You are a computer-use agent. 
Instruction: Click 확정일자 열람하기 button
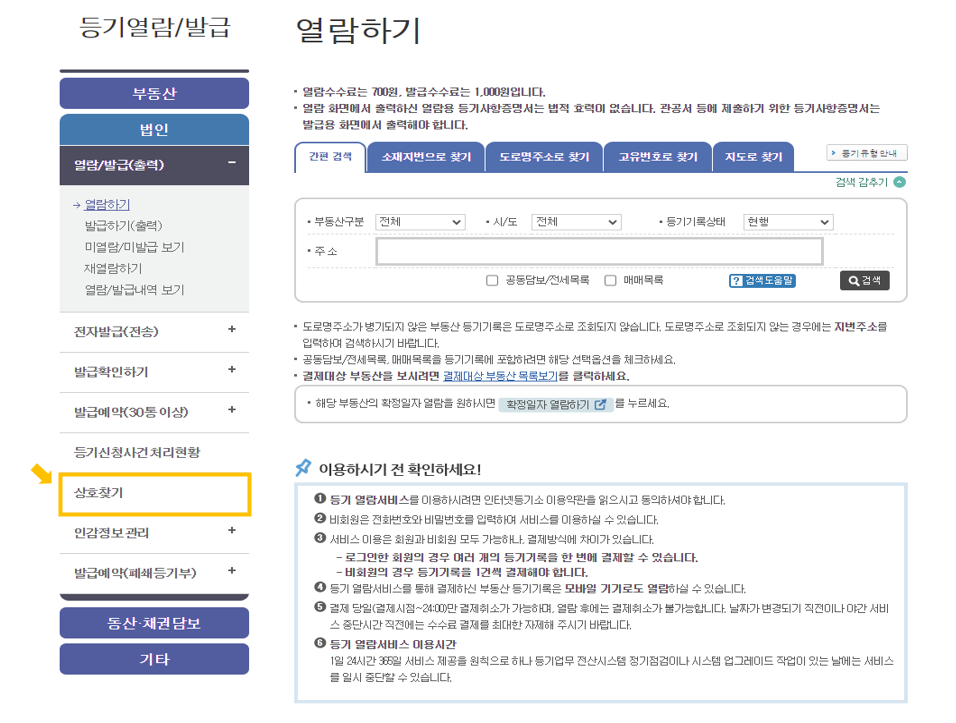coord(555,404)
